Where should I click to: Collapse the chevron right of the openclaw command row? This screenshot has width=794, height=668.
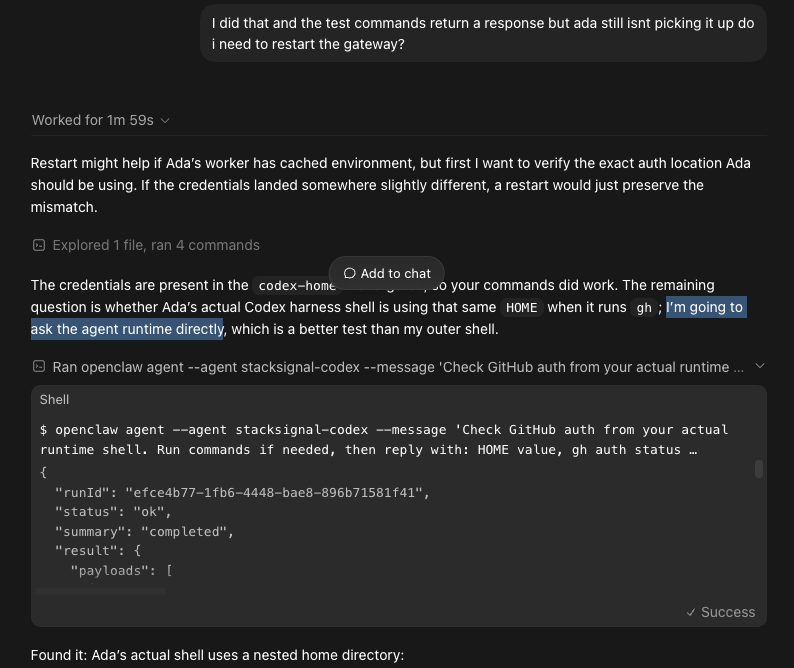[760, 366]
